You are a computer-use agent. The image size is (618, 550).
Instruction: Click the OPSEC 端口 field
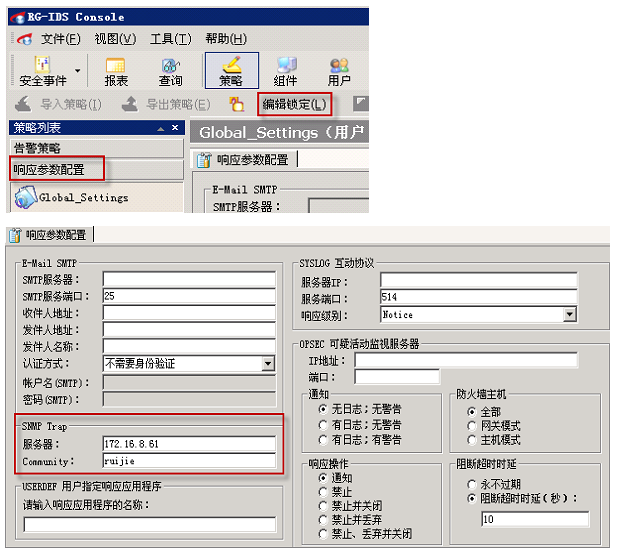coord(397,377)
